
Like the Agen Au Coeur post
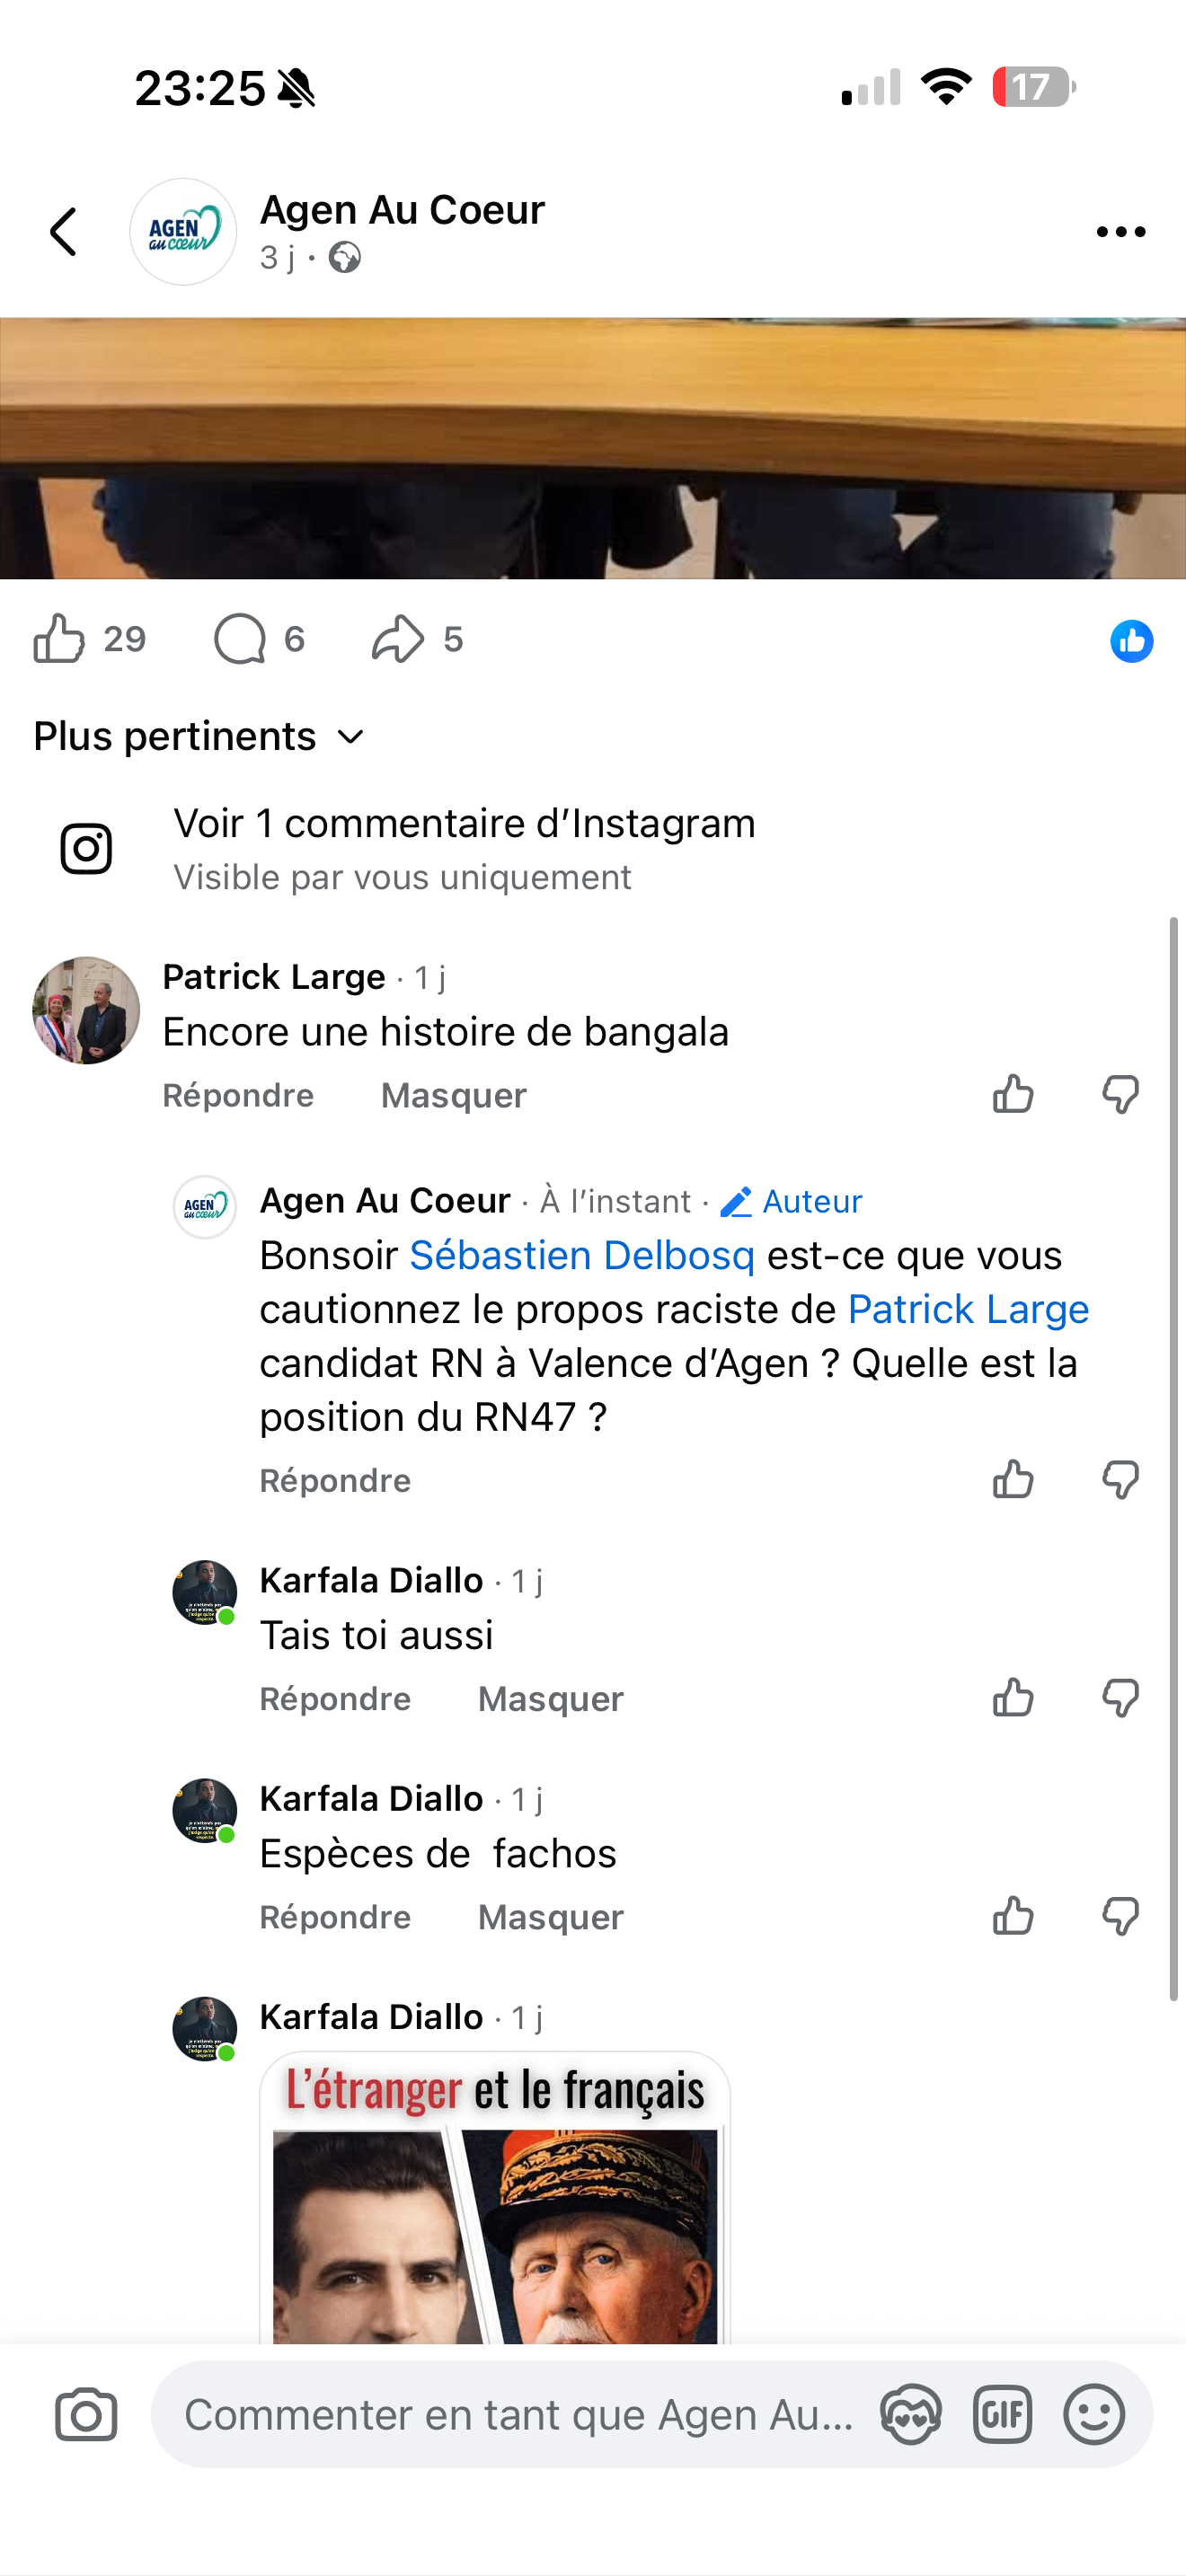click(x=60, y=639)
